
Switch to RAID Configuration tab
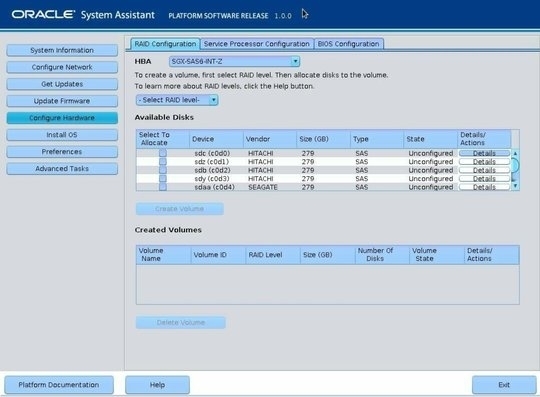165,44
